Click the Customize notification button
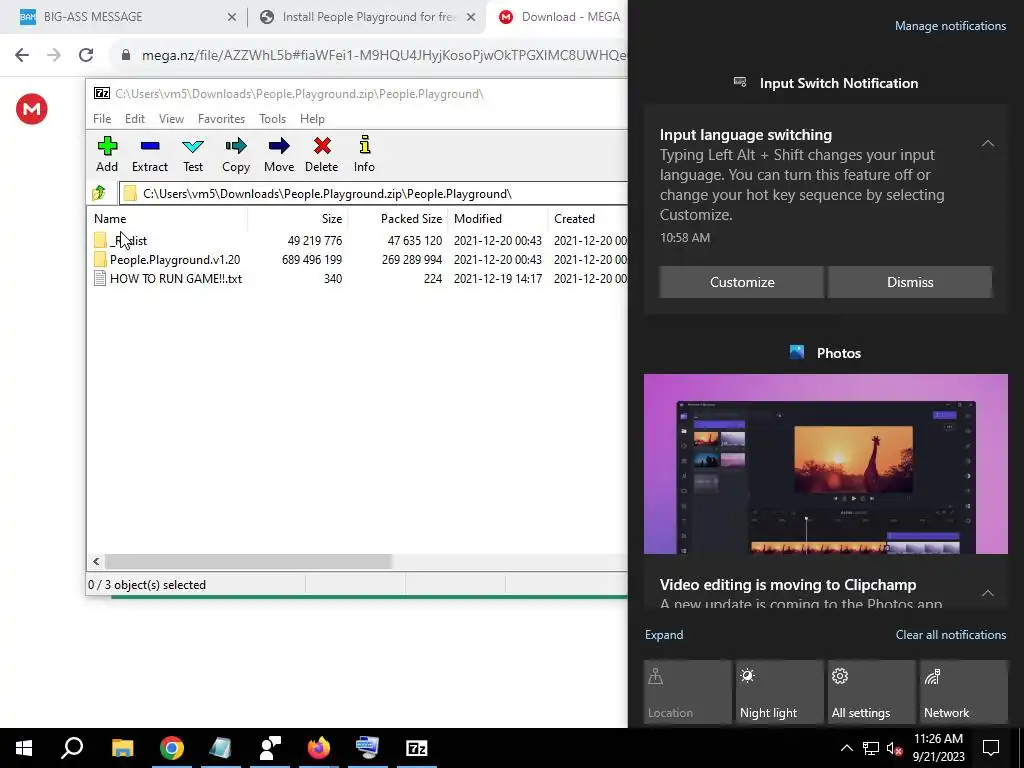 pos(742,282)
